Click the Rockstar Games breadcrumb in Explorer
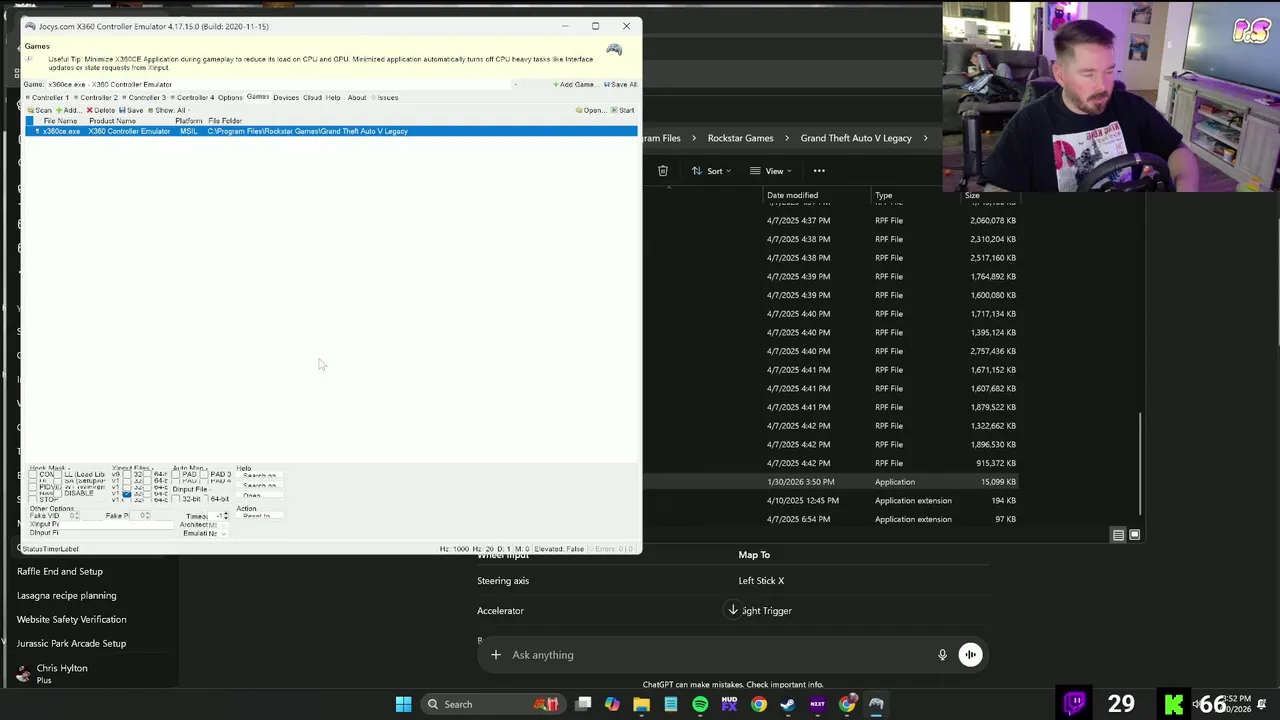 740,138
